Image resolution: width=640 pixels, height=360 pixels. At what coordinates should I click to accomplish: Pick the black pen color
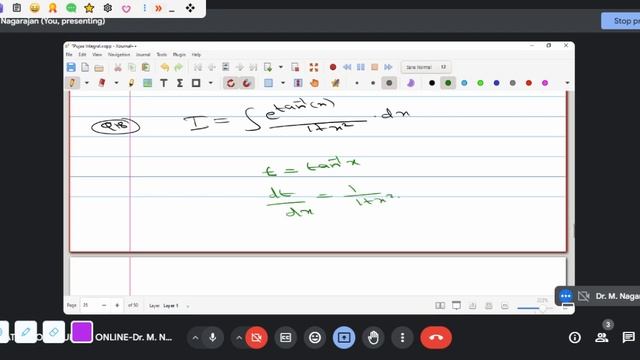click(432, 83)
